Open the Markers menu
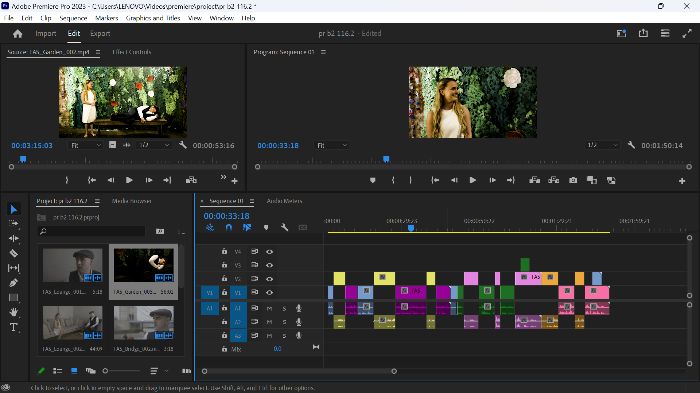The image size is (700, 393). 107,18
